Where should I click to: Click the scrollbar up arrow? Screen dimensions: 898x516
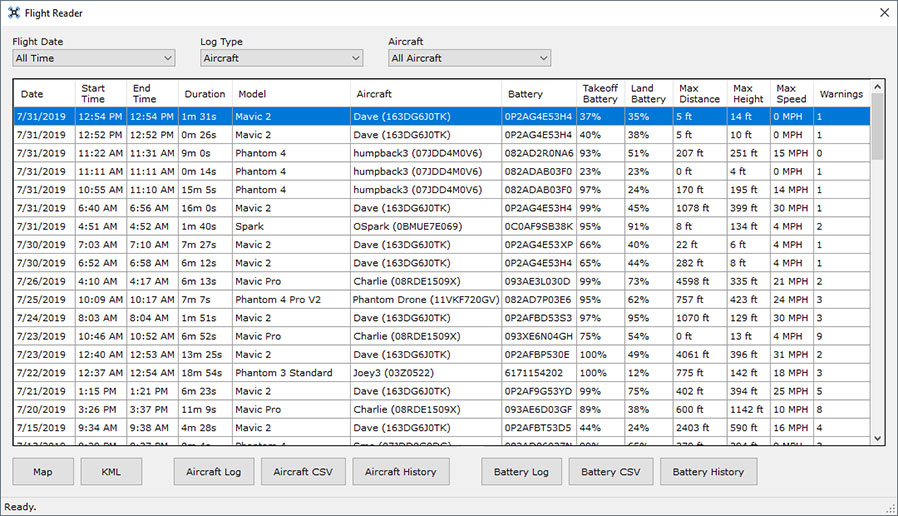tap(877, 86)
